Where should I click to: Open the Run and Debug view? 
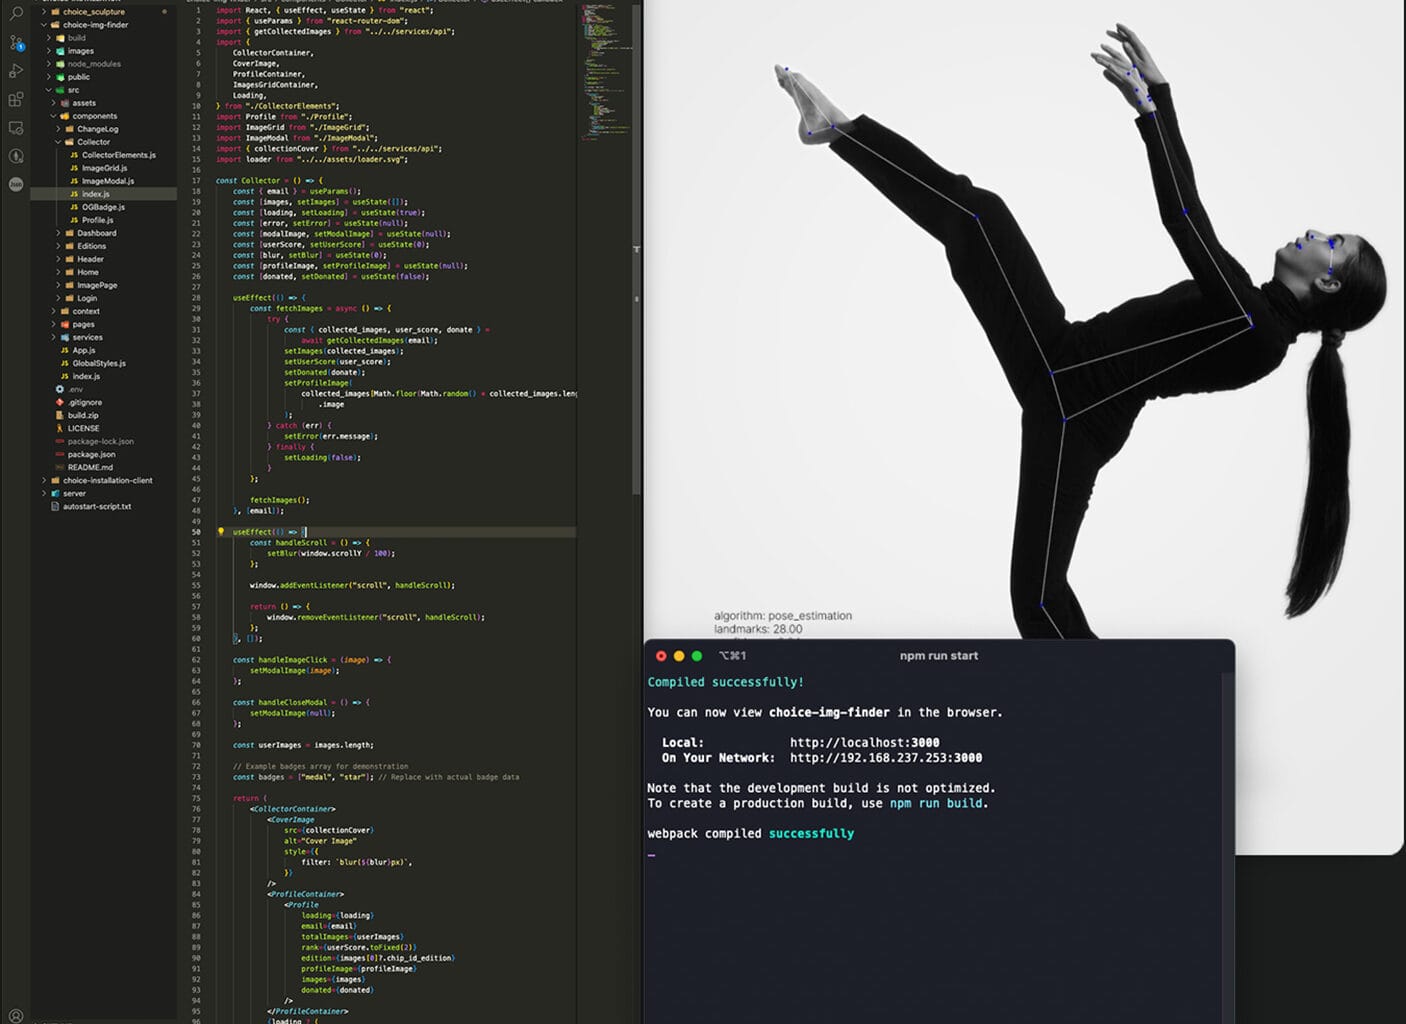[x=15, y=70]
